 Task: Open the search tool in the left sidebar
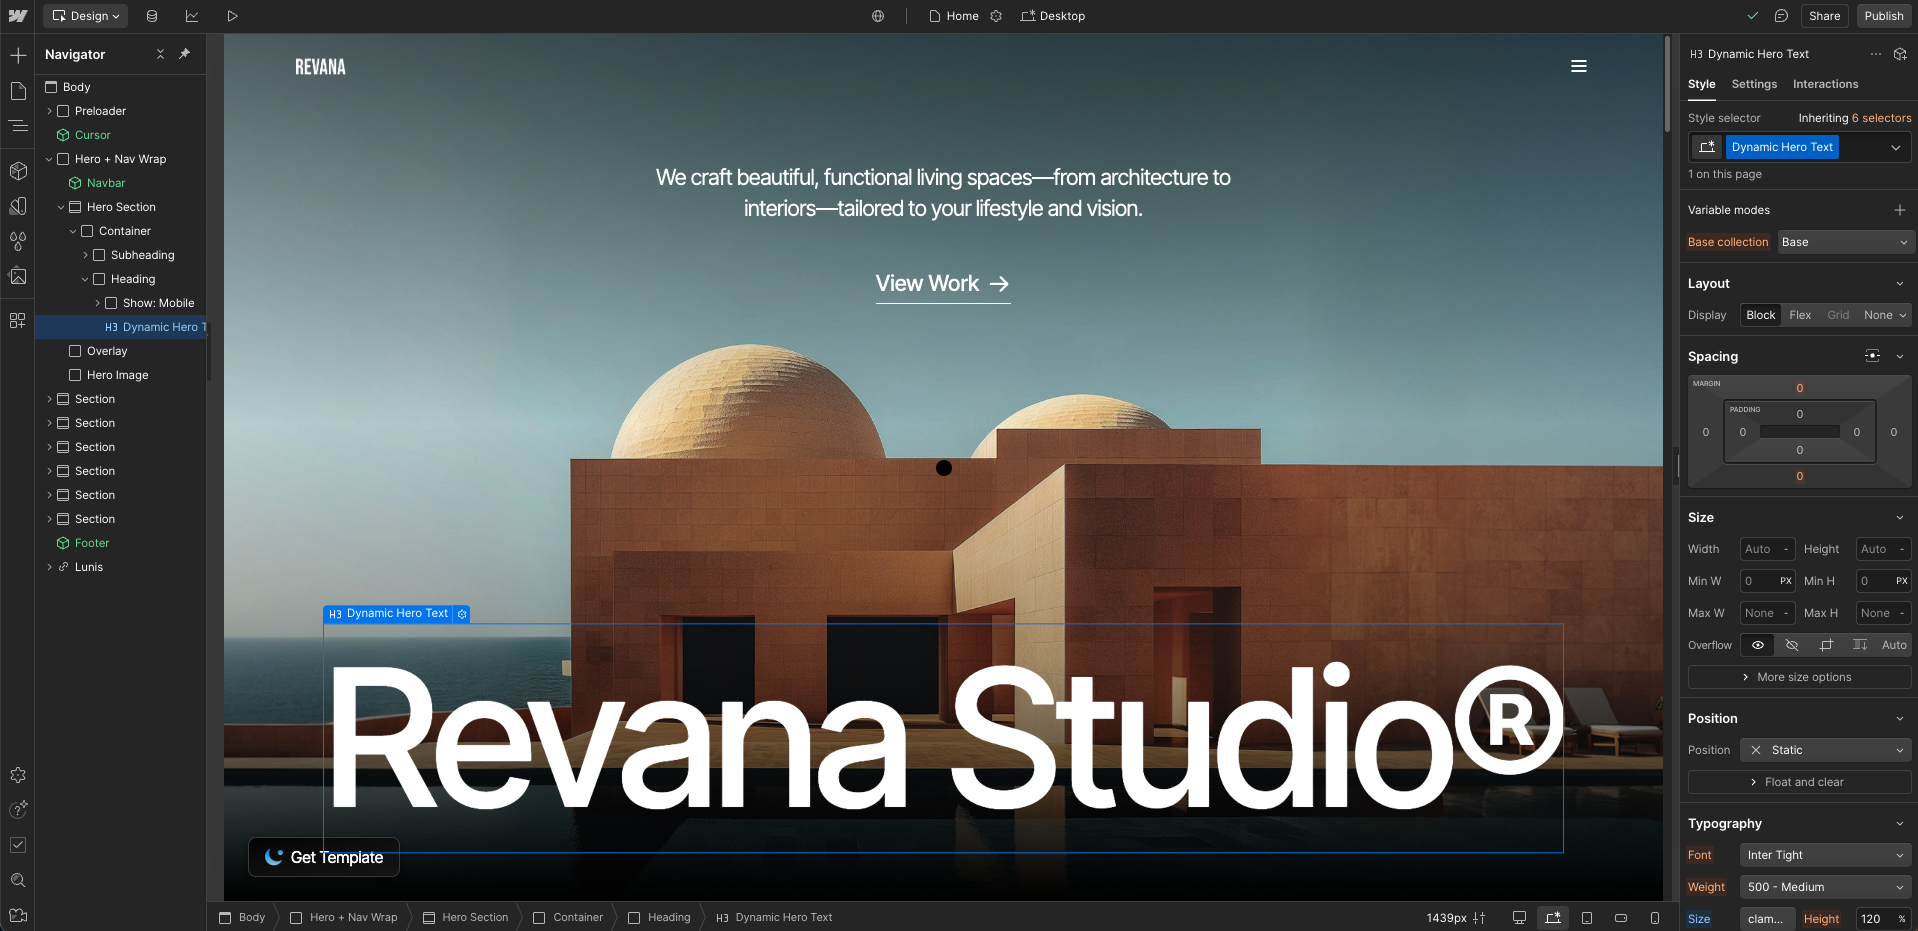pyautogui.click(x=18, y=881)
